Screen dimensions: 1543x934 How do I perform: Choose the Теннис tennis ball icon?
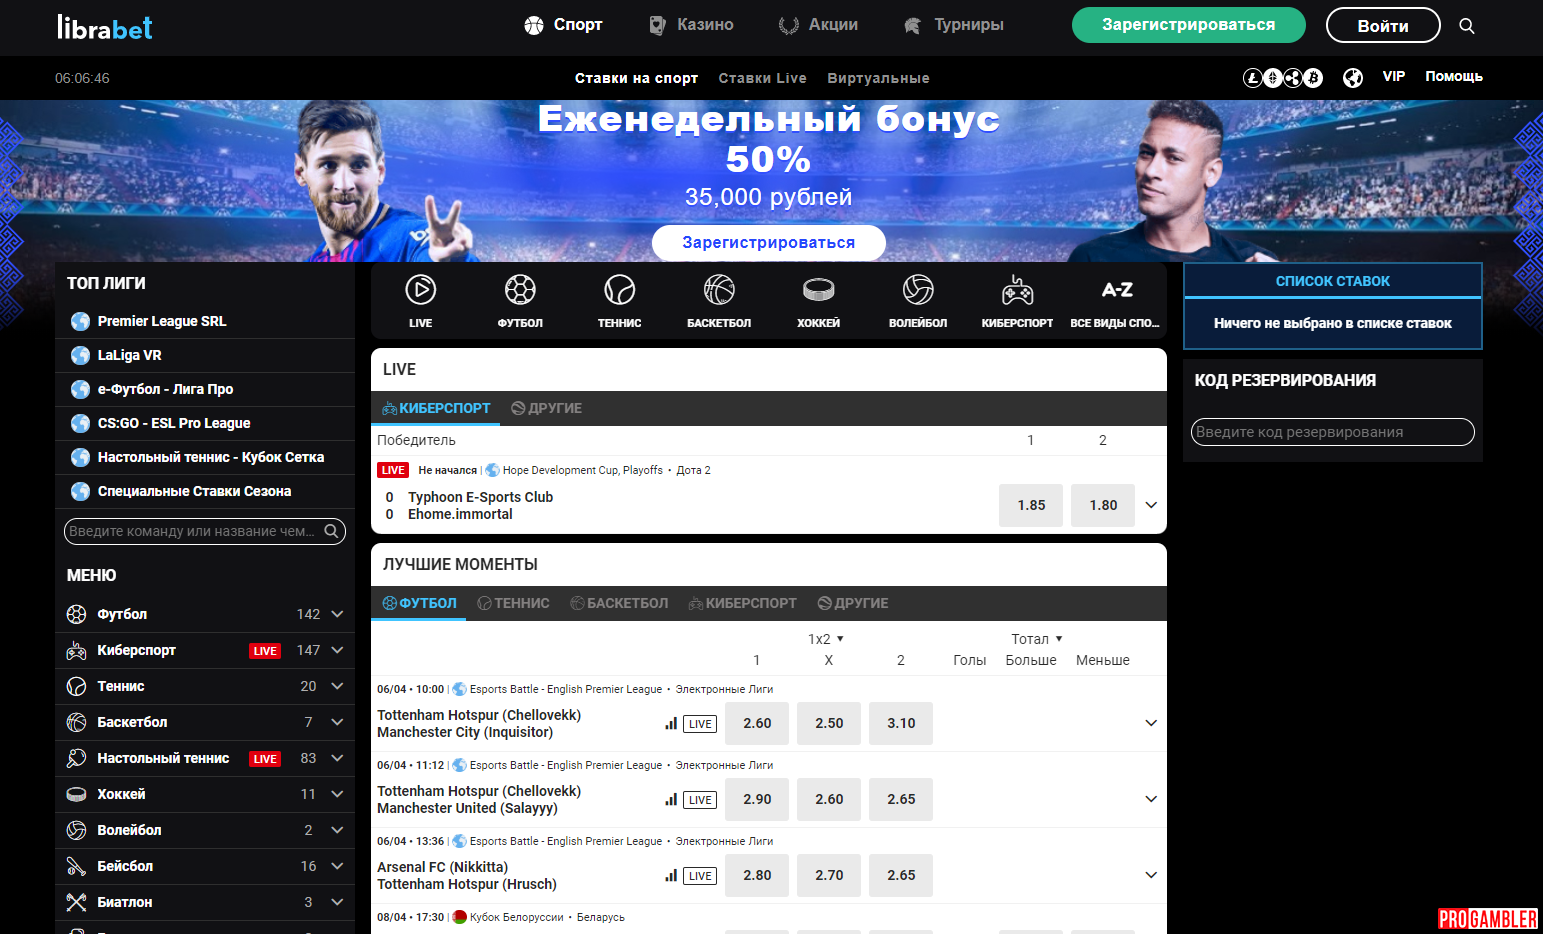tap(619, 290)
